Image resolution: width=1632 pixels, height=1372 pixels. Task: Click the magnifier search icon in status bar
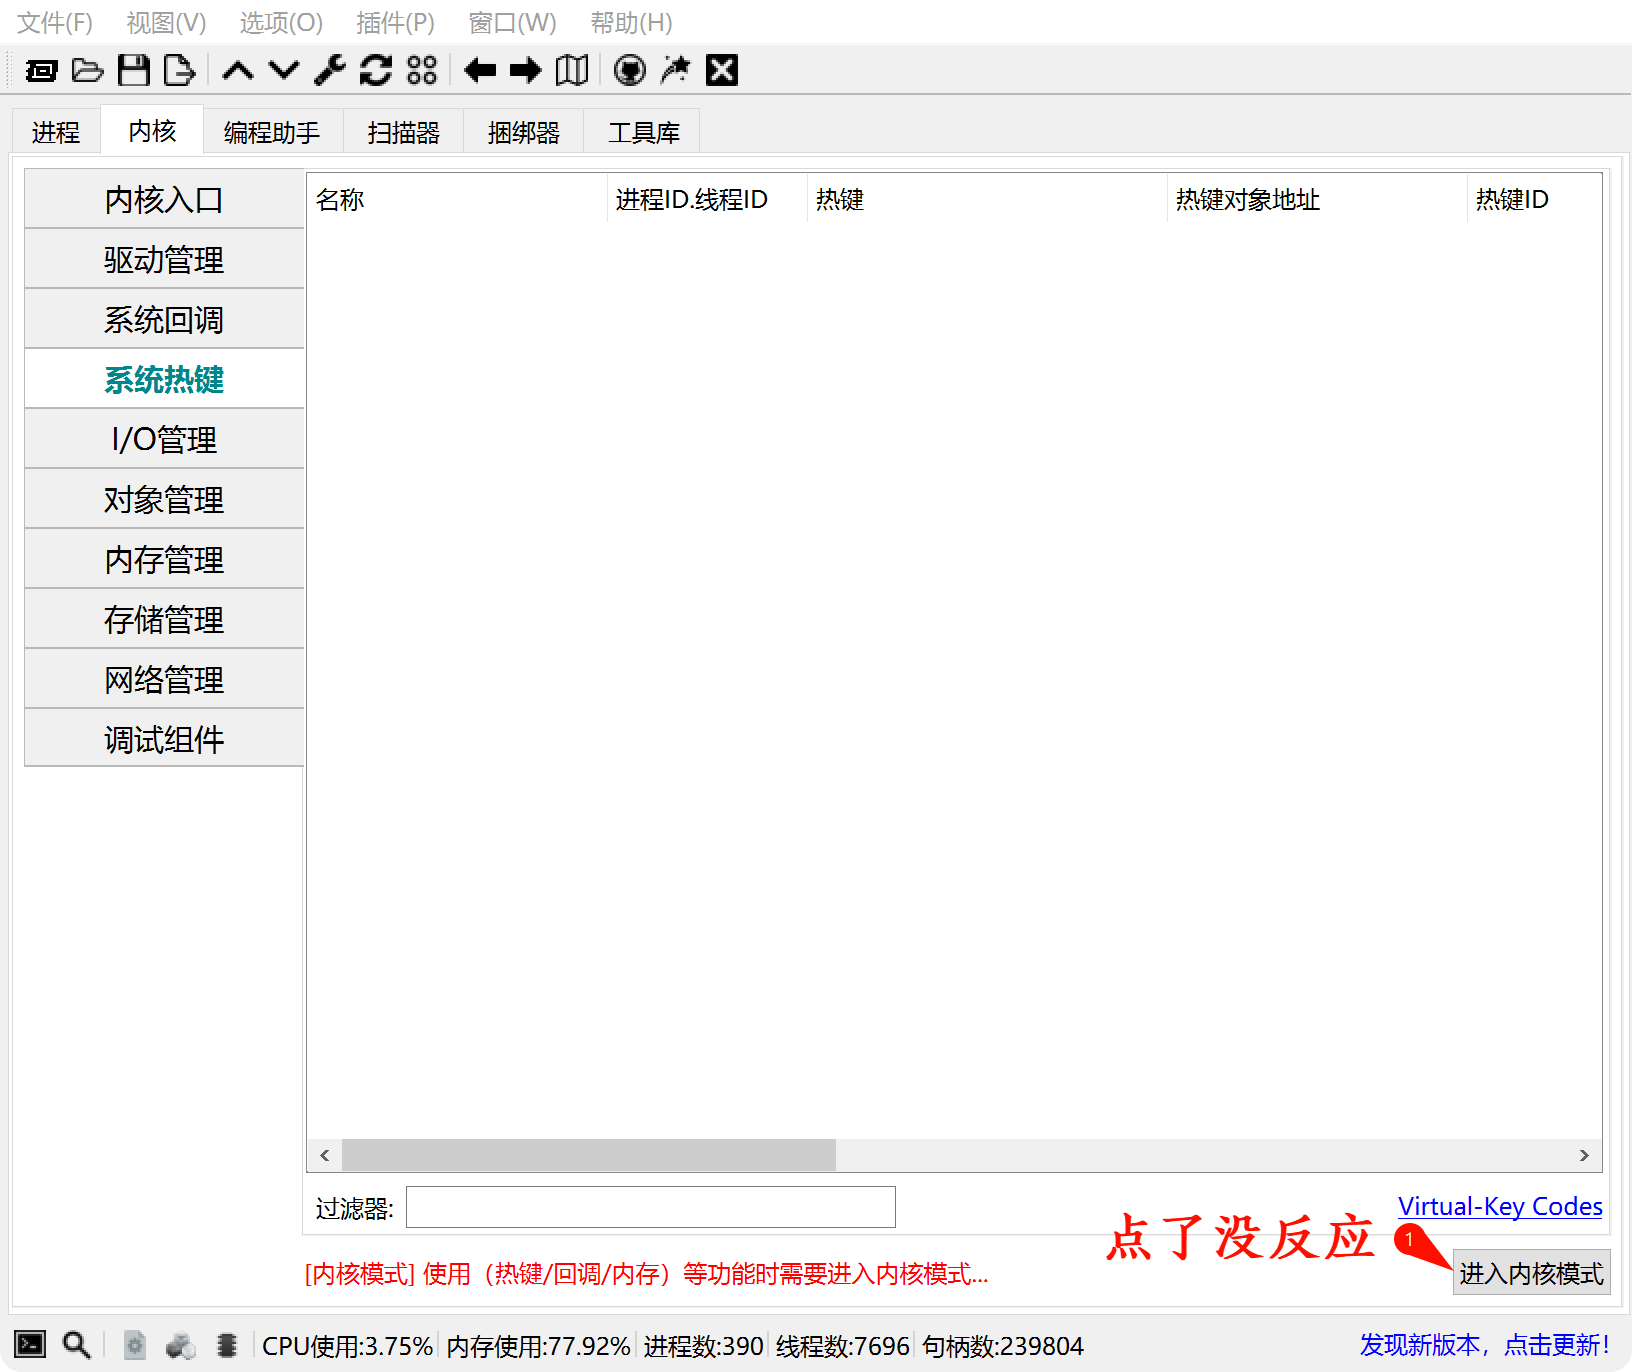pos(76,1345)
